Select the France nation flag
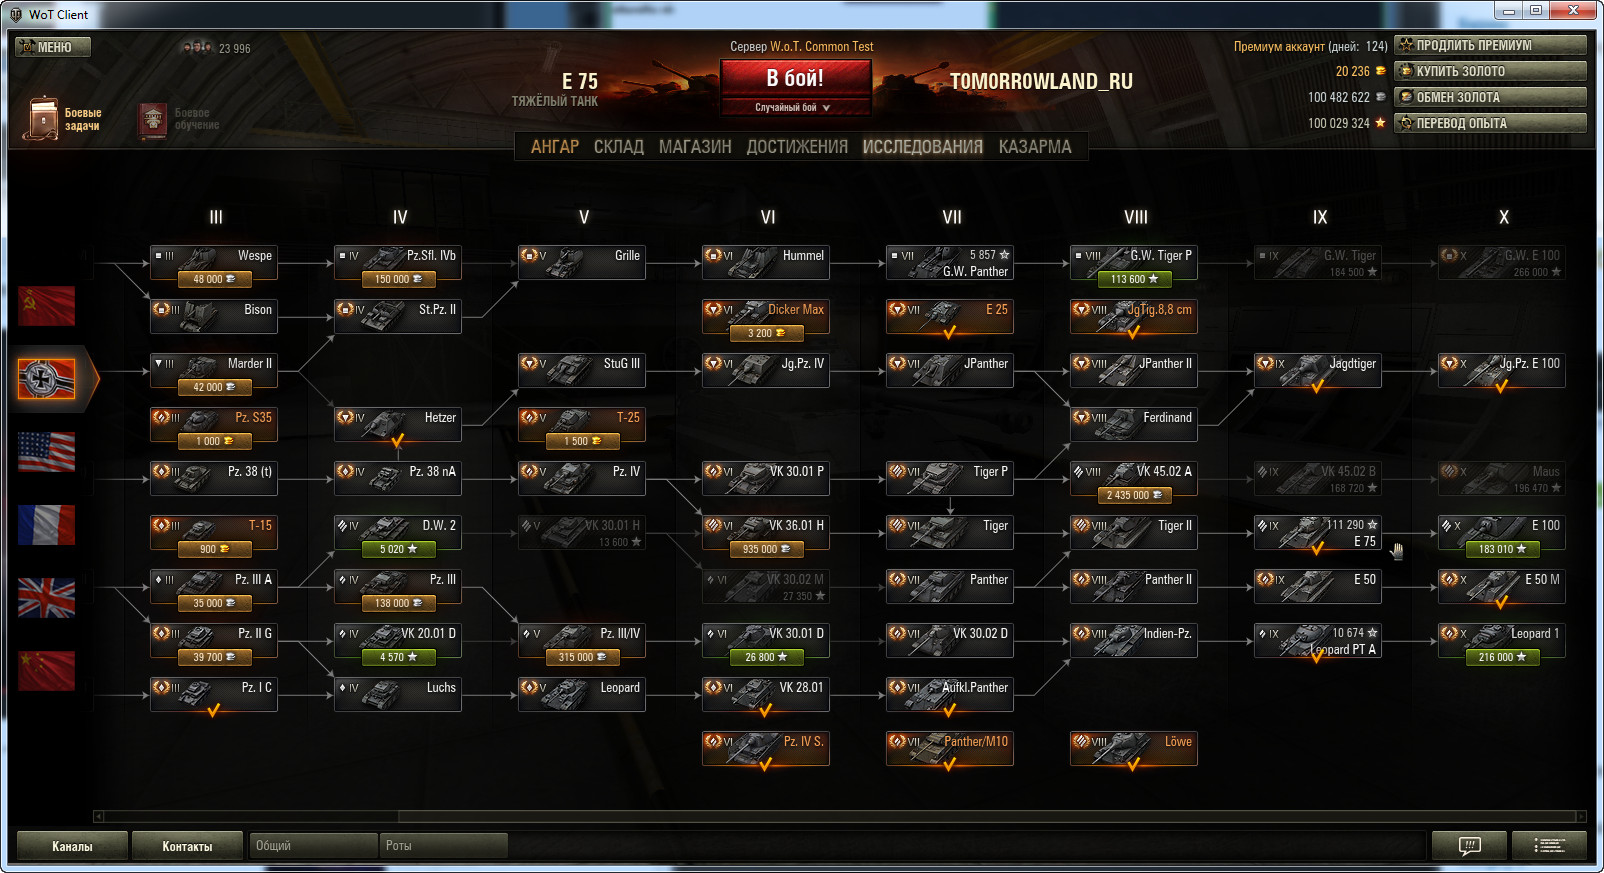Image resolution: width=1604 pixels, height=873 pixels. pos(46,525)
